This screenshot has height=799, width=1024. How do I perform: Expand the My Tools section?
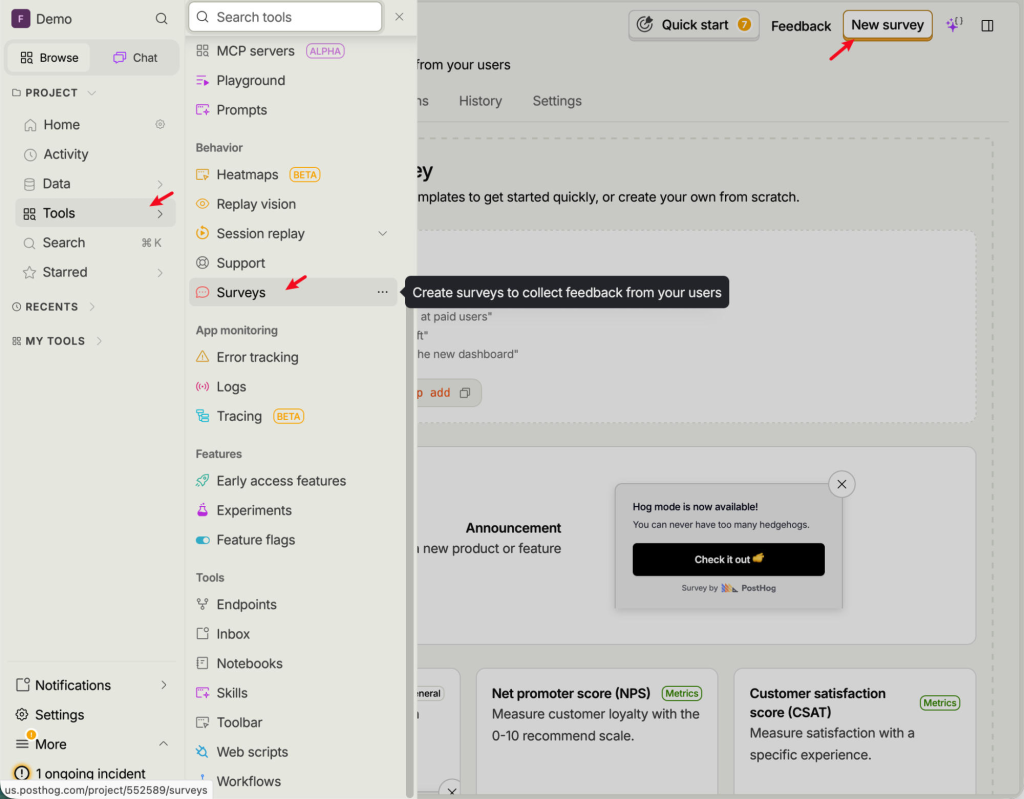click(x=57, y=340)
